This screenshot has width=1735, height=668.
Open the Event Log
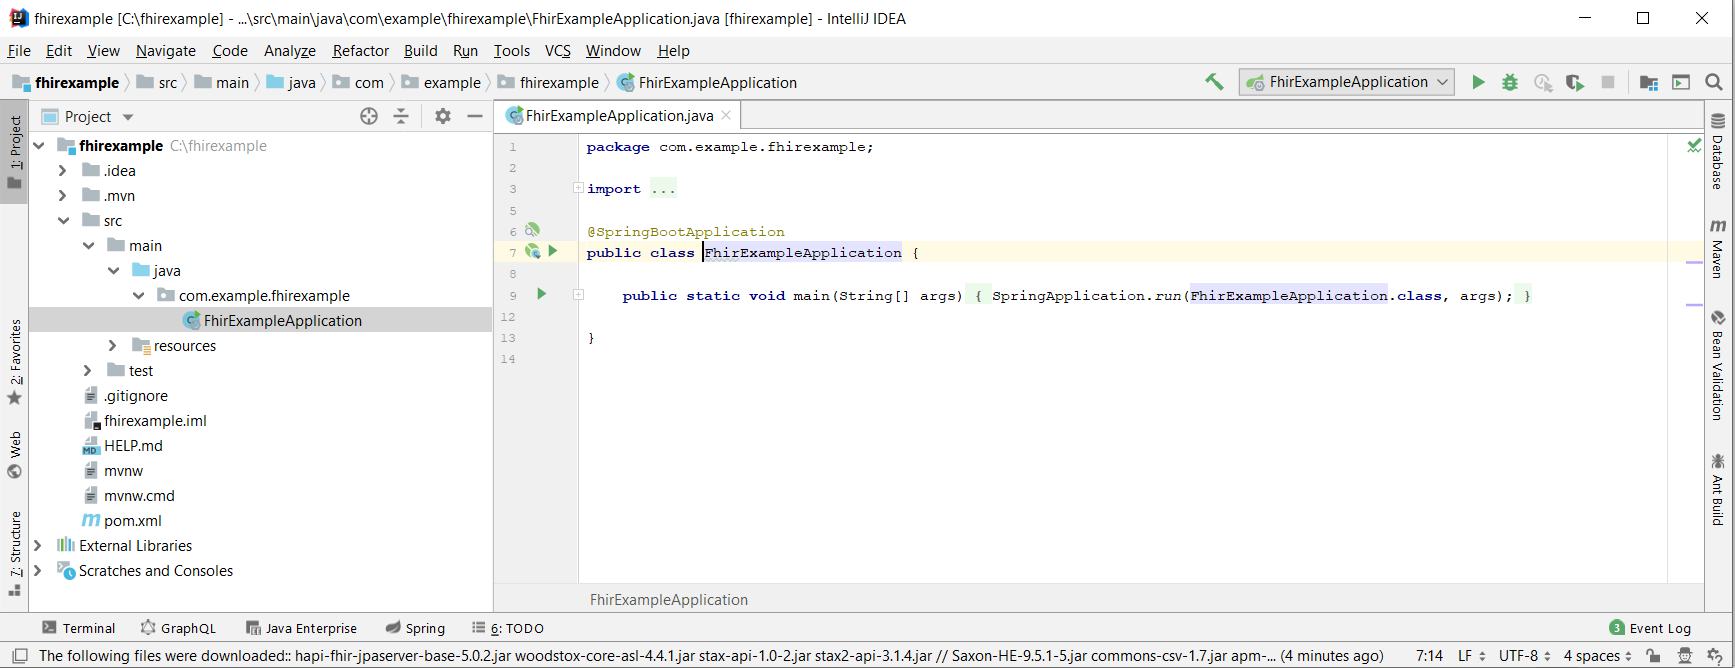tap(1650, 628)
